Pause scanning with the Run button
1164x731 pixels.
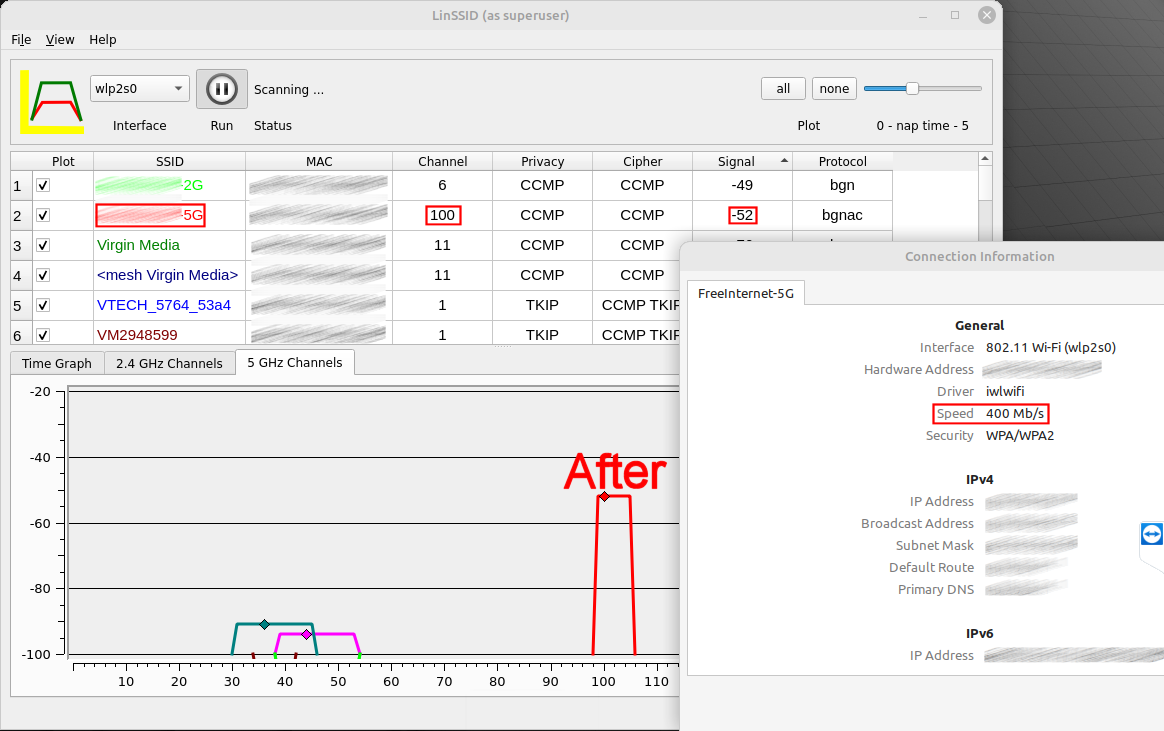(221, 89)
